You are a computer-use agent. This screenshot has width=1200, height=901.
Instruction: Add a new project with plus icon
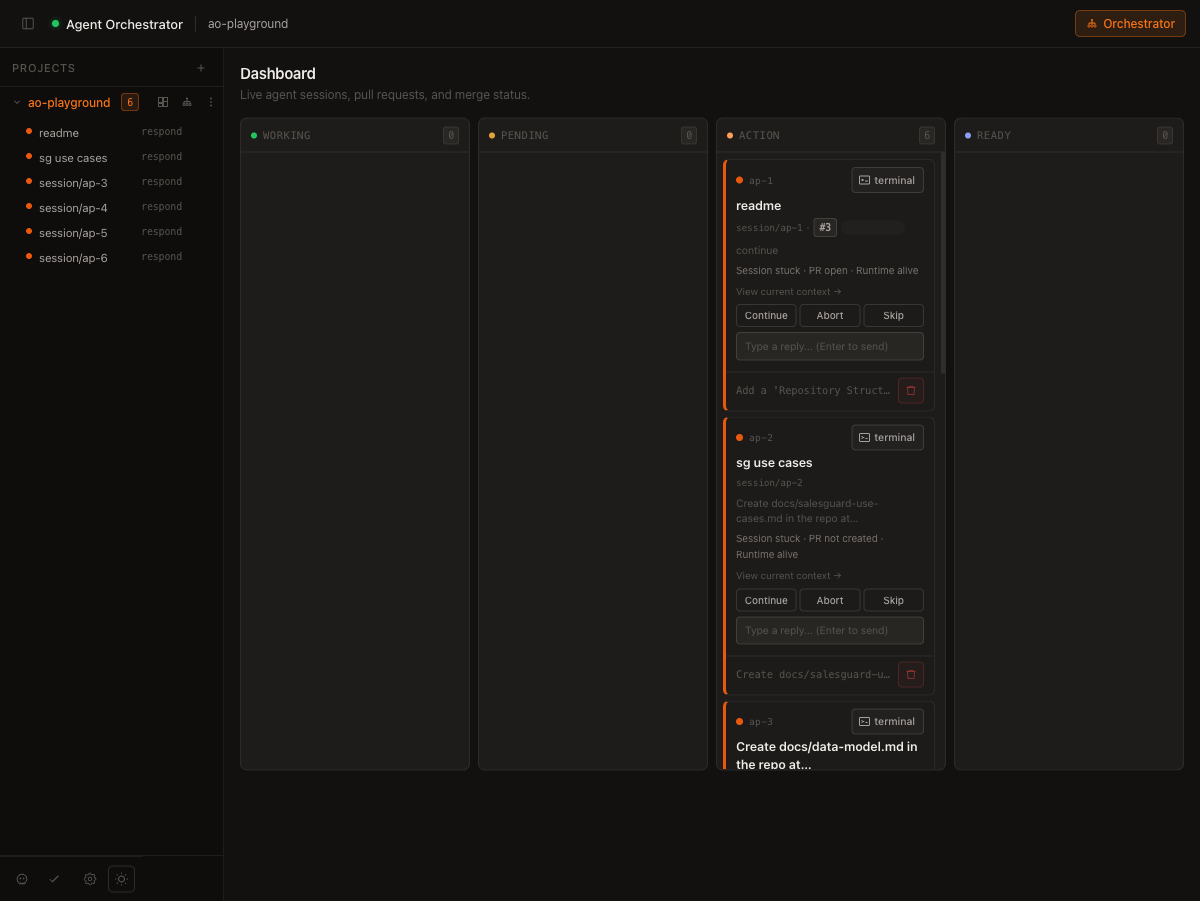[201, 68]
